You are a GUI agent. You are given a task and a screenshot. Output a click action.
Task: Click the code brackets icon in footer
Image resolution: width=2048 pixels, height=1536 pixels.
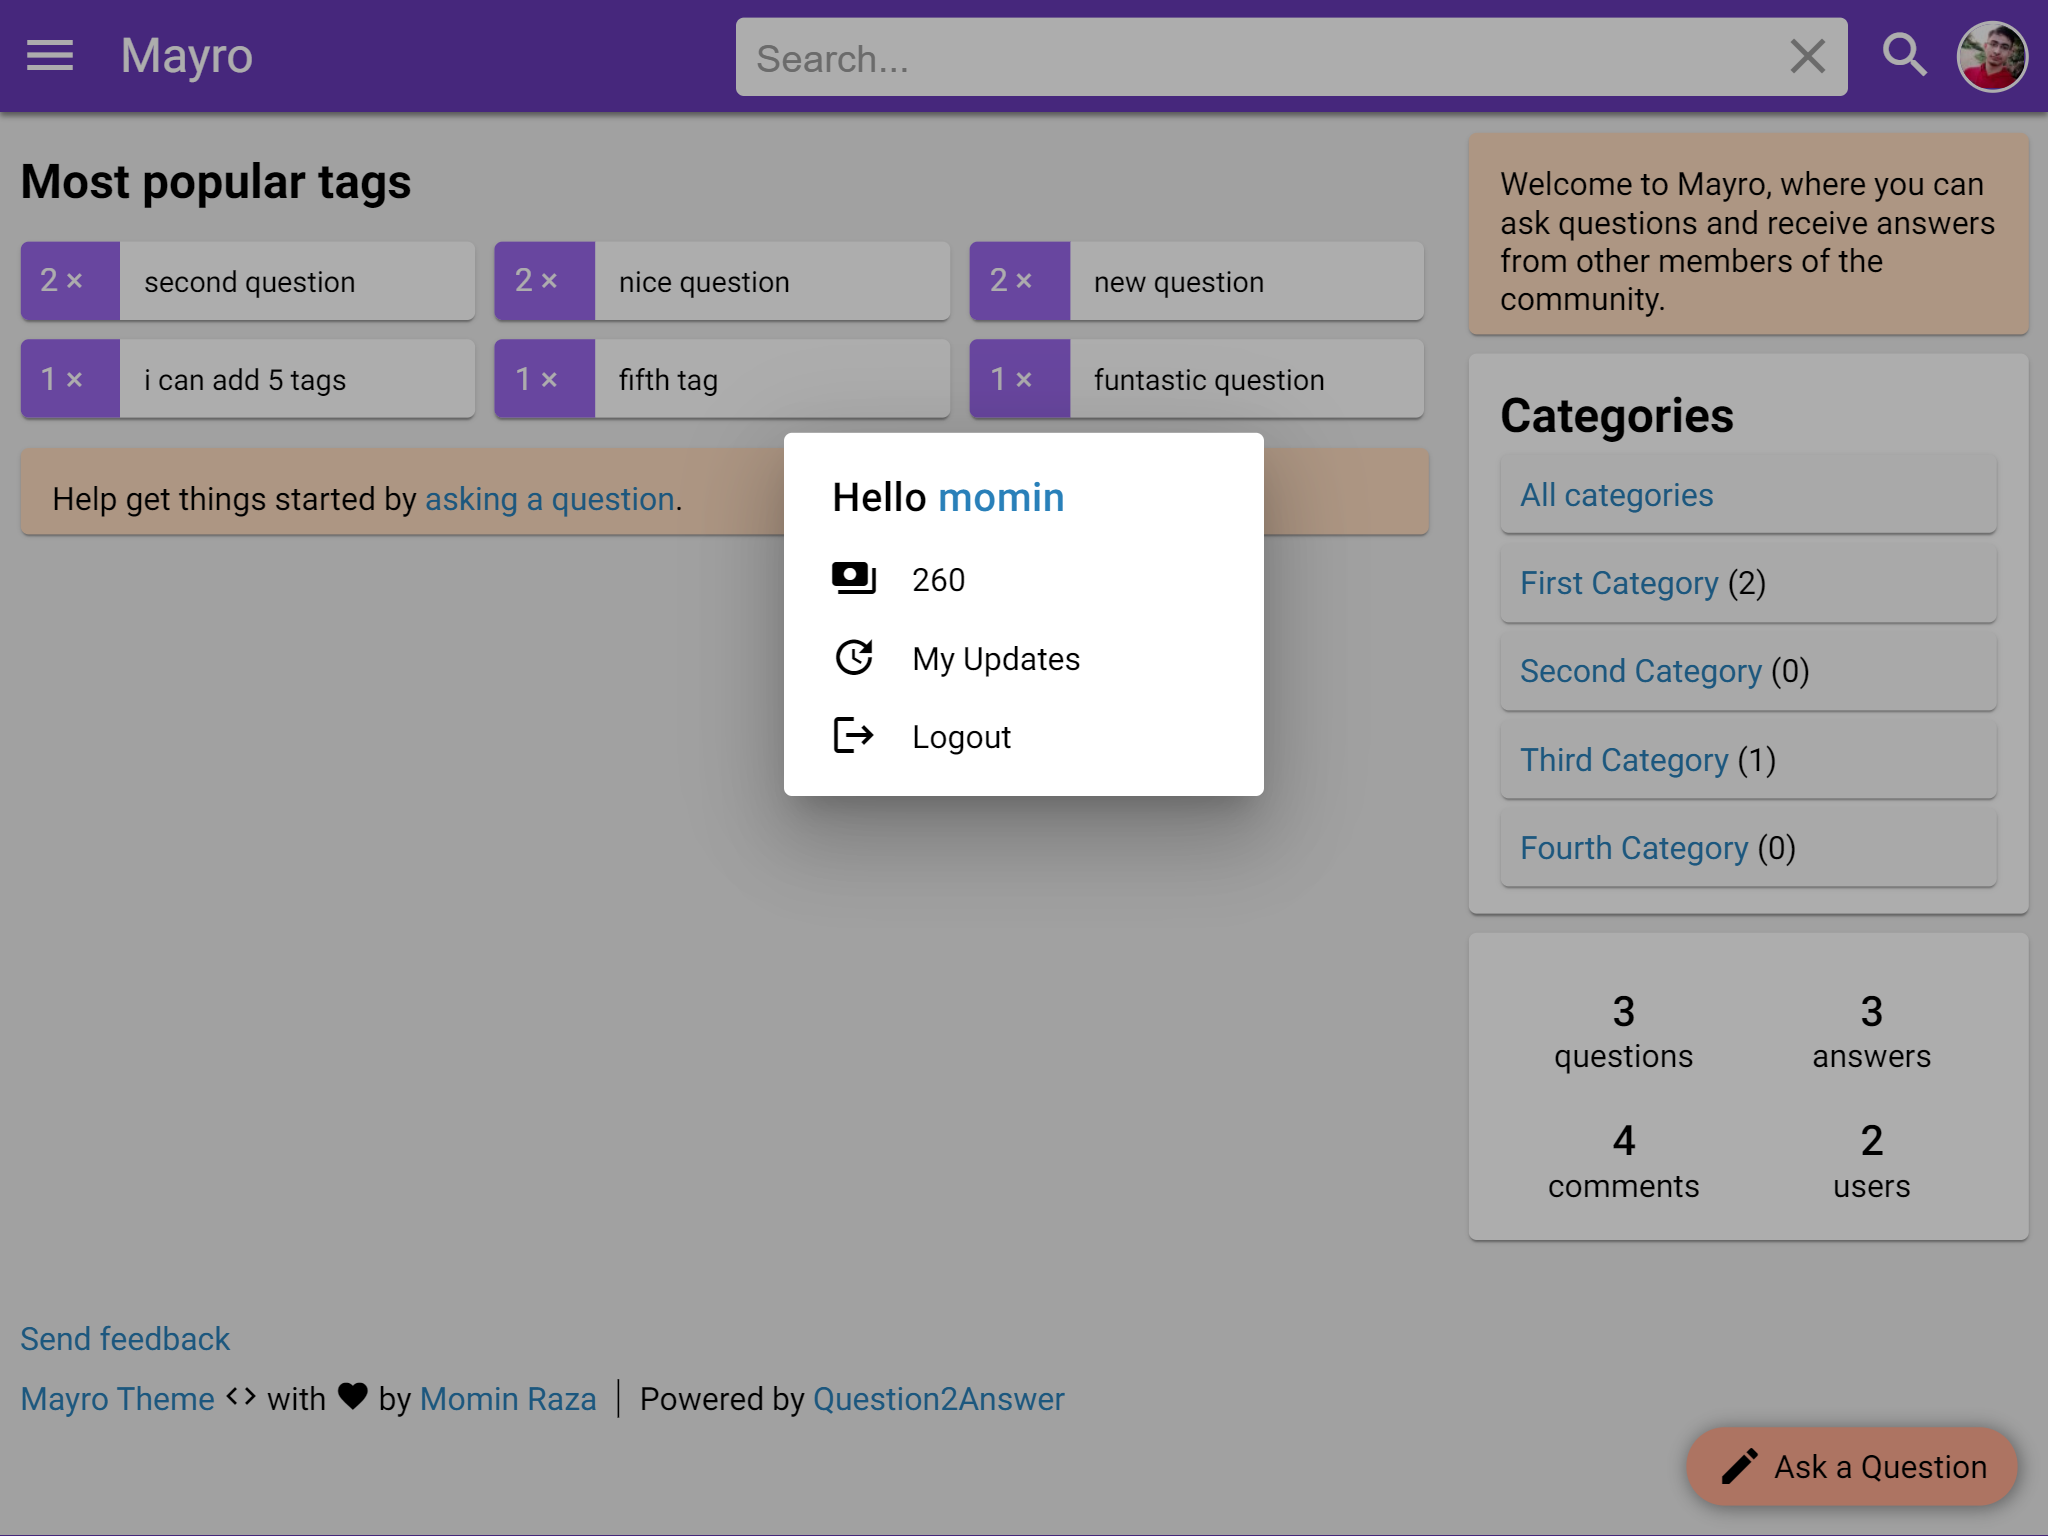(241, 1397)
